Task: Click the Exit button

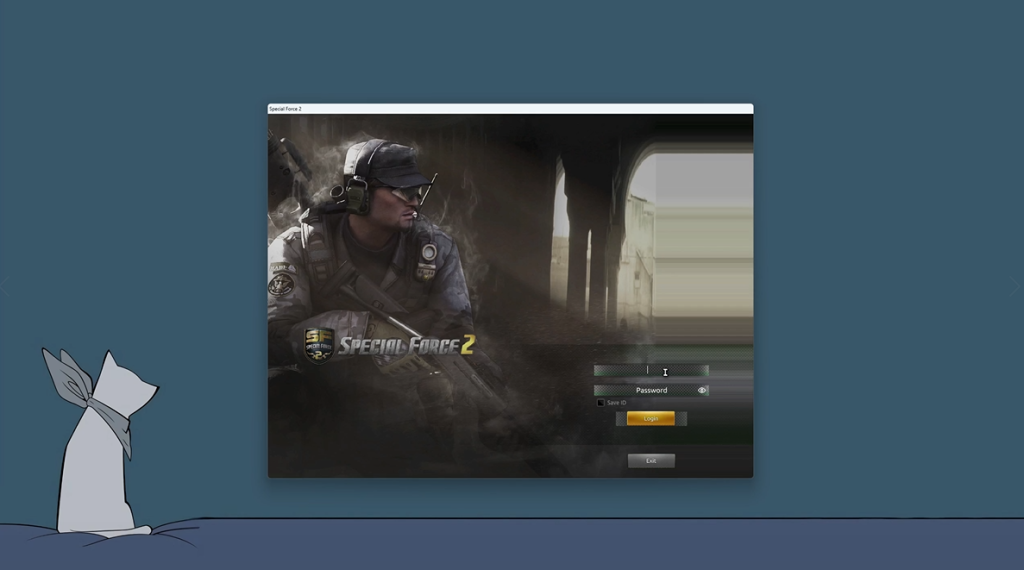Action: tap(651, 461)
